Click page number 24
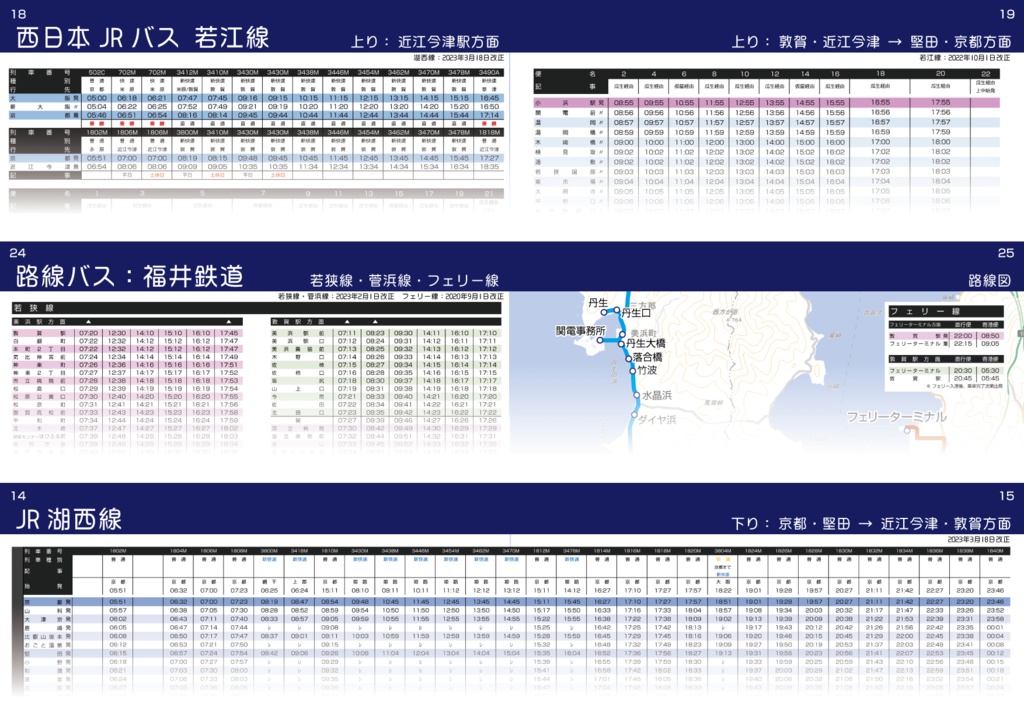The width and height of the screenshot is (1024, 724). pos(18,253)
